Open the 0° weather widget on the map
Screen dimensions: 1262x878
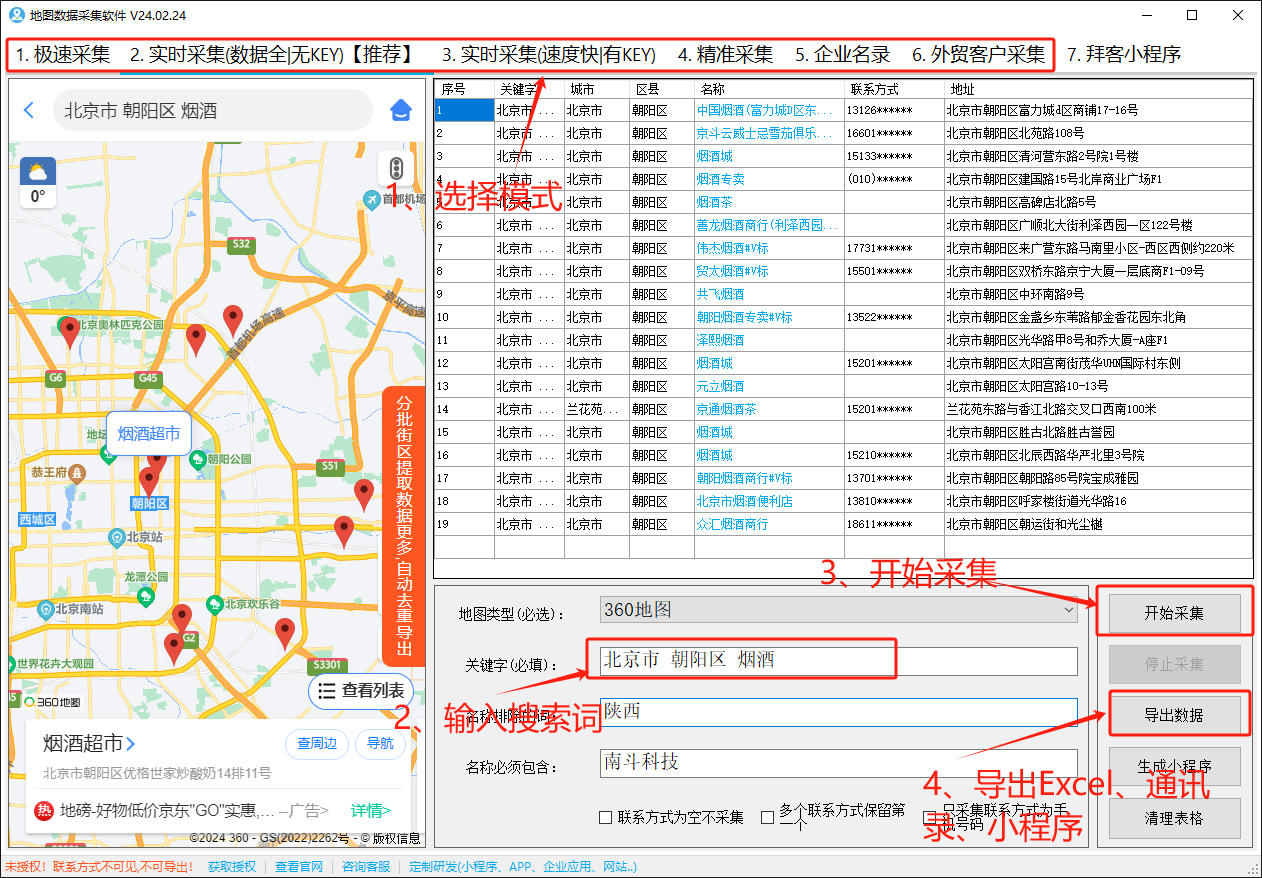(x=38, y=182)
